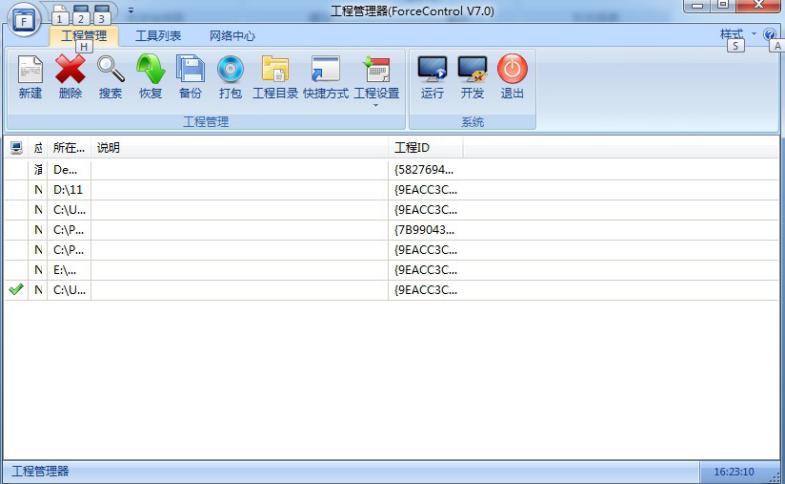This screenshot has width=785, height=484.
Task: Select the project row with path De...
Action: [391, 170]
